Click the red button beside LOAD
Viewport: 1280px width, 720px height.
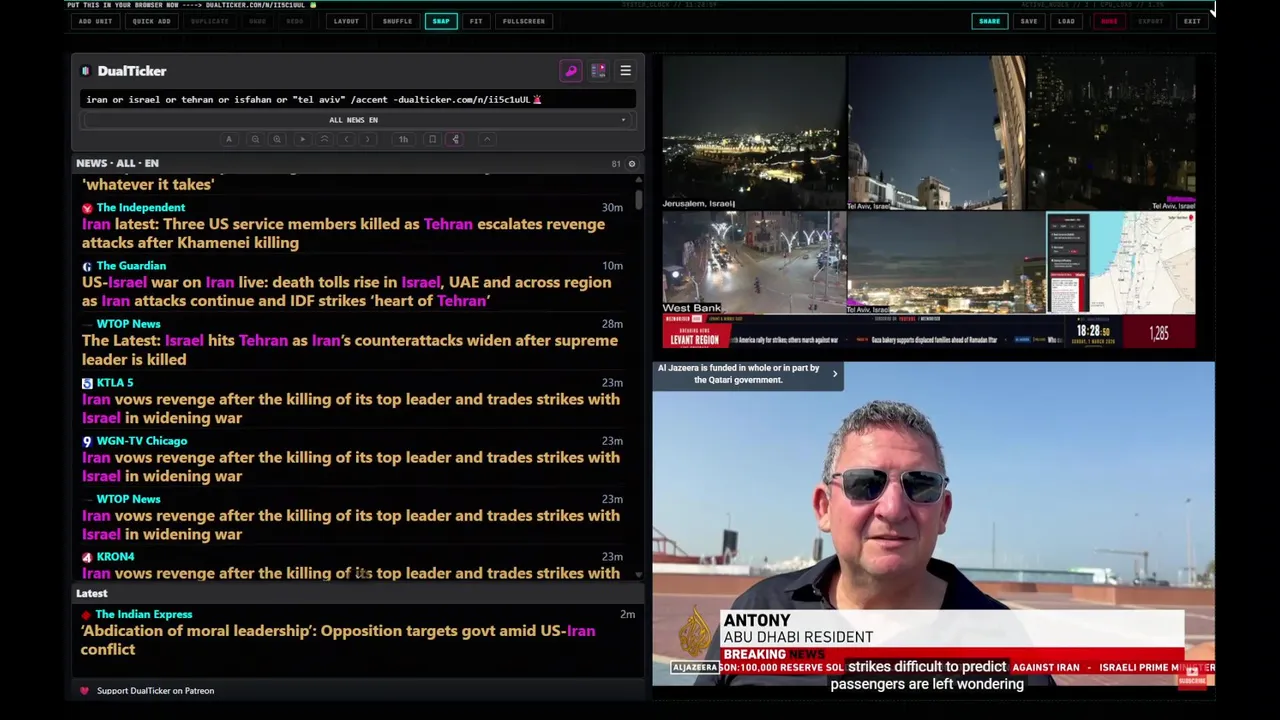(x=1109, y=21)
